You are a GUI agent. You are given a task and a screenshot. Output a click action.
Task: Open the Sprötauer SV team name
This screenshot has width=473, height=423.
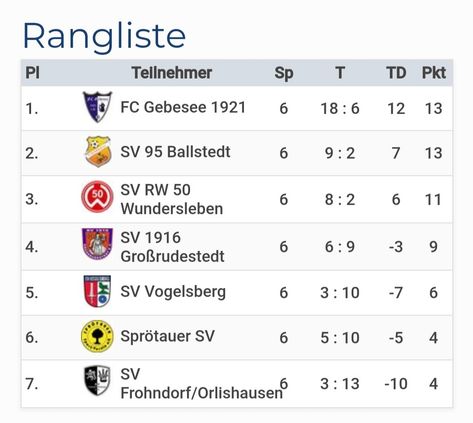pyautogui.click(x=167, y=336)
